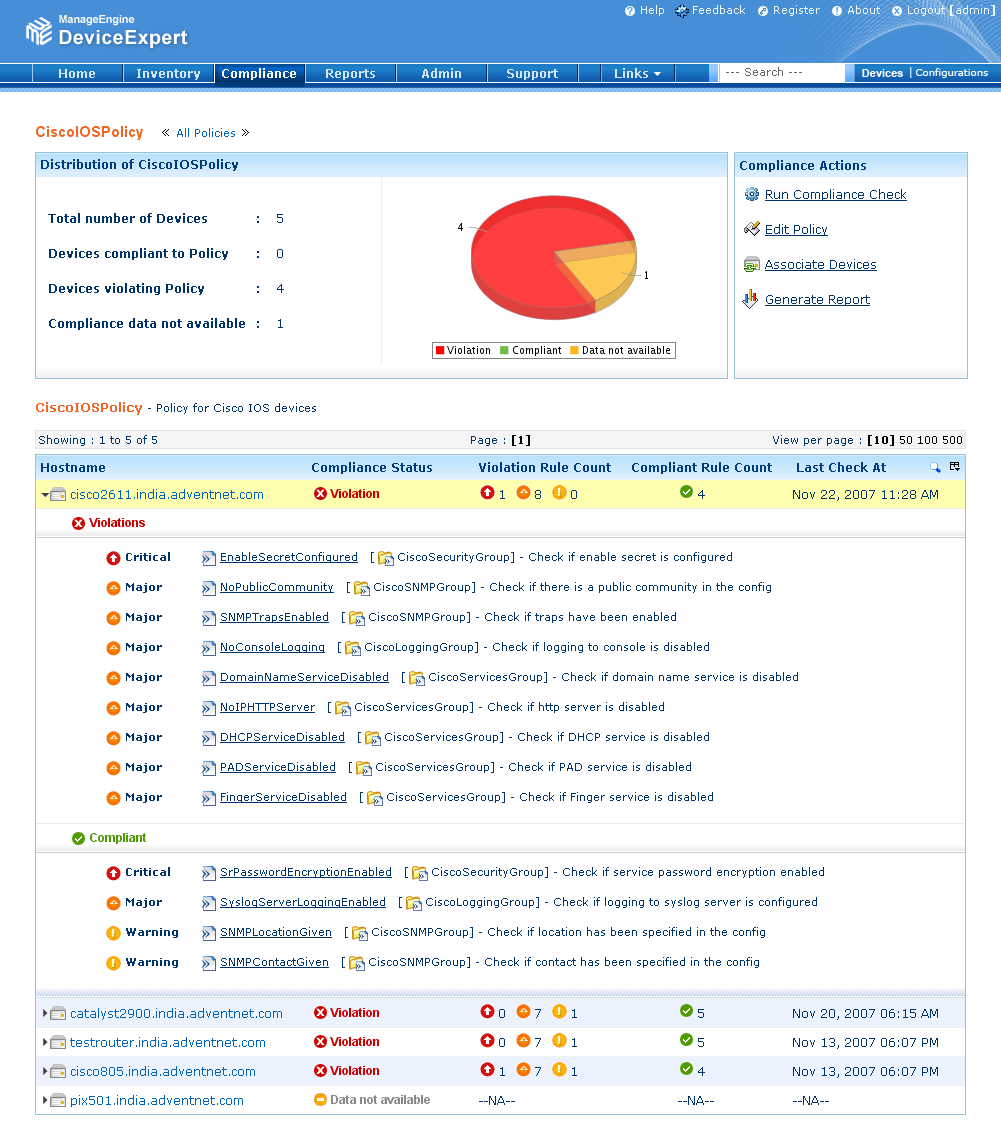Set view per page to 50
This screenshot has height=1134, width=1001.
click(x=906, y=440)
